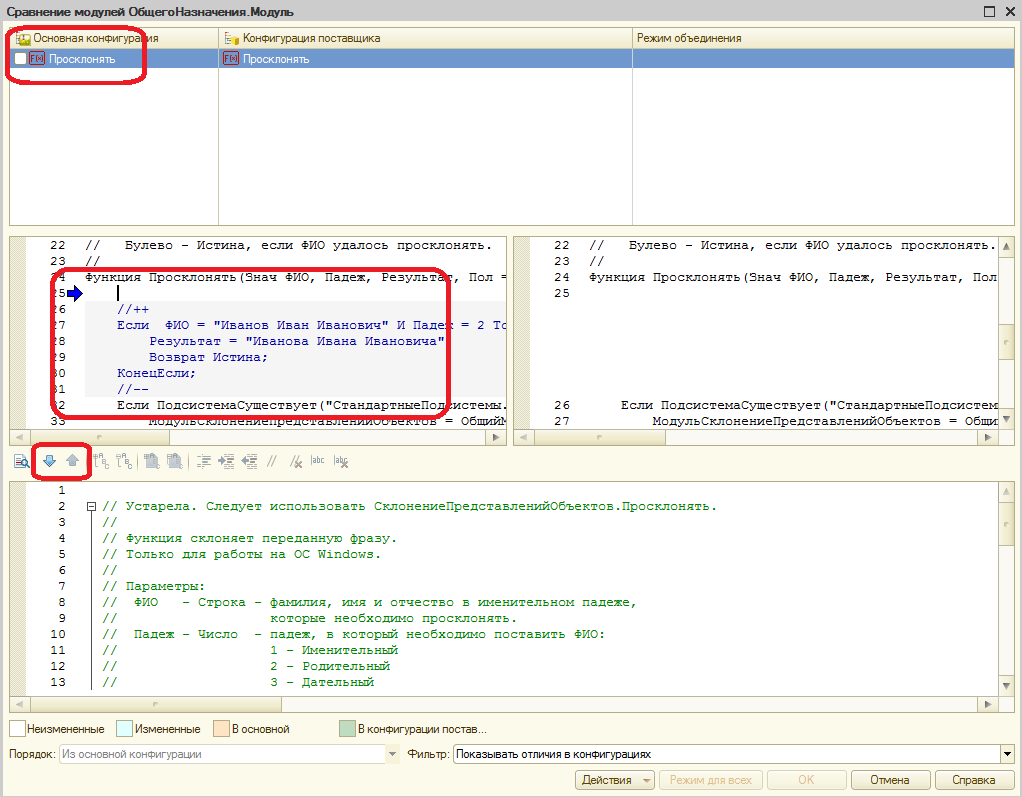The height and width of the screenshot is (797, 1022).
Task: Click '// Функция склоняет переданную фразу.' line
Action: (x=250, y=538)
